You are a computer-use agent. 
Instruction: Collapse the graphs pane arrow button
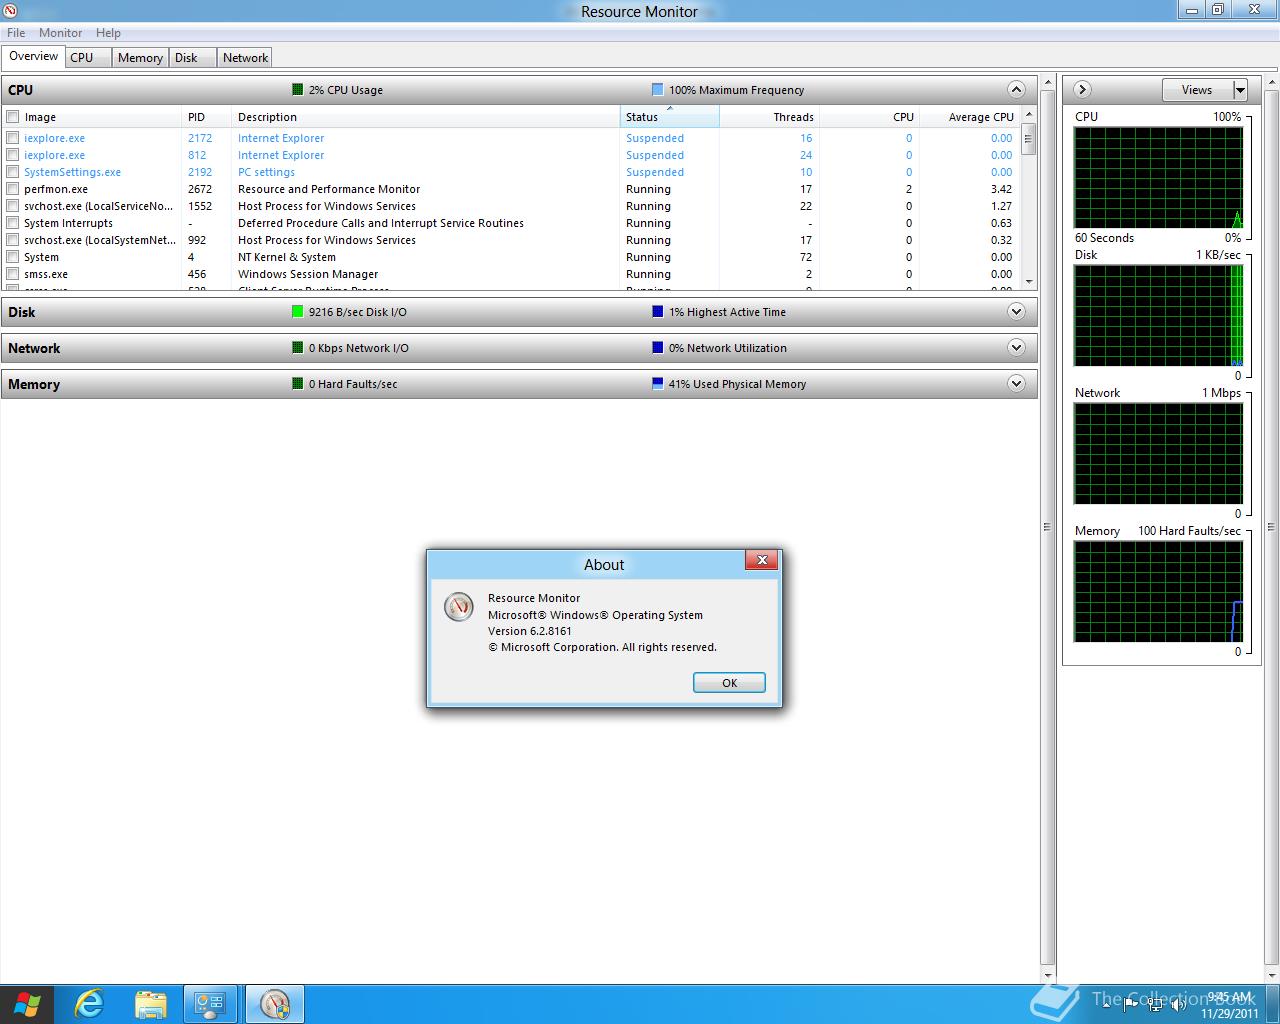(1082, 90)
